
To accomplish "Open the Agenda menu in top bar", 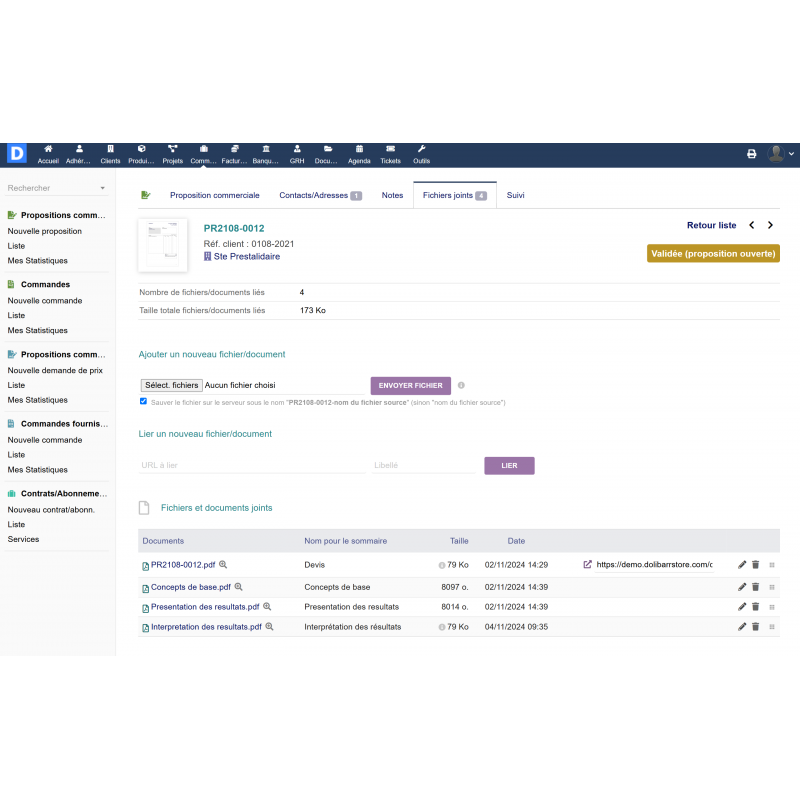I will (x=359, y=154).
